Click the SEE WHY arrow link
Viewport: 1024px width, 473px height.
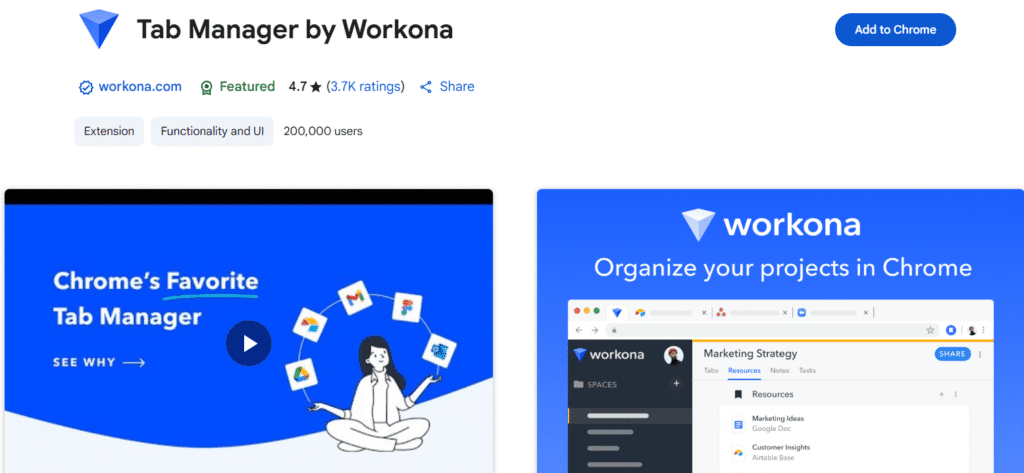[99, 363]
